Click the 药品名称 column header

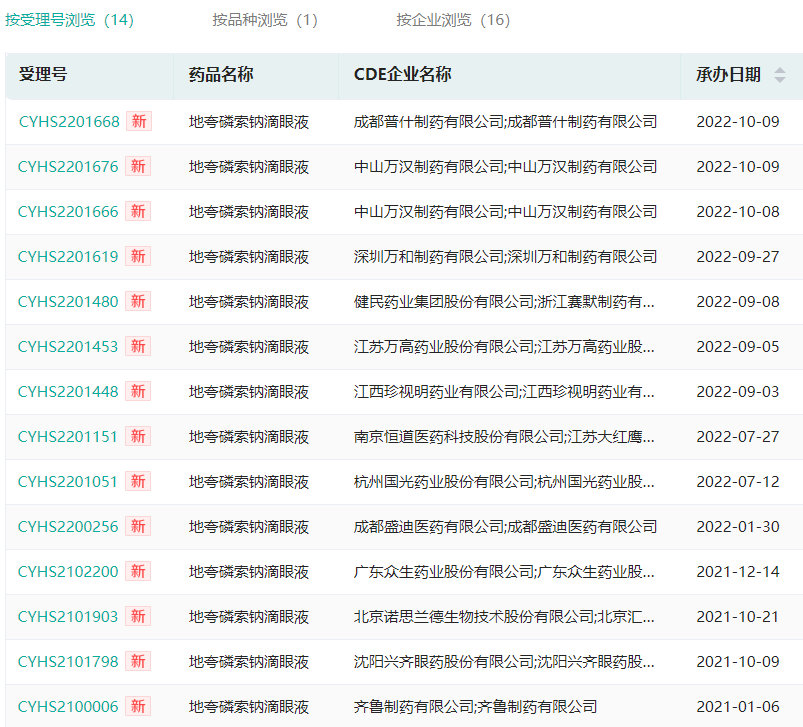tap(221, 74)
